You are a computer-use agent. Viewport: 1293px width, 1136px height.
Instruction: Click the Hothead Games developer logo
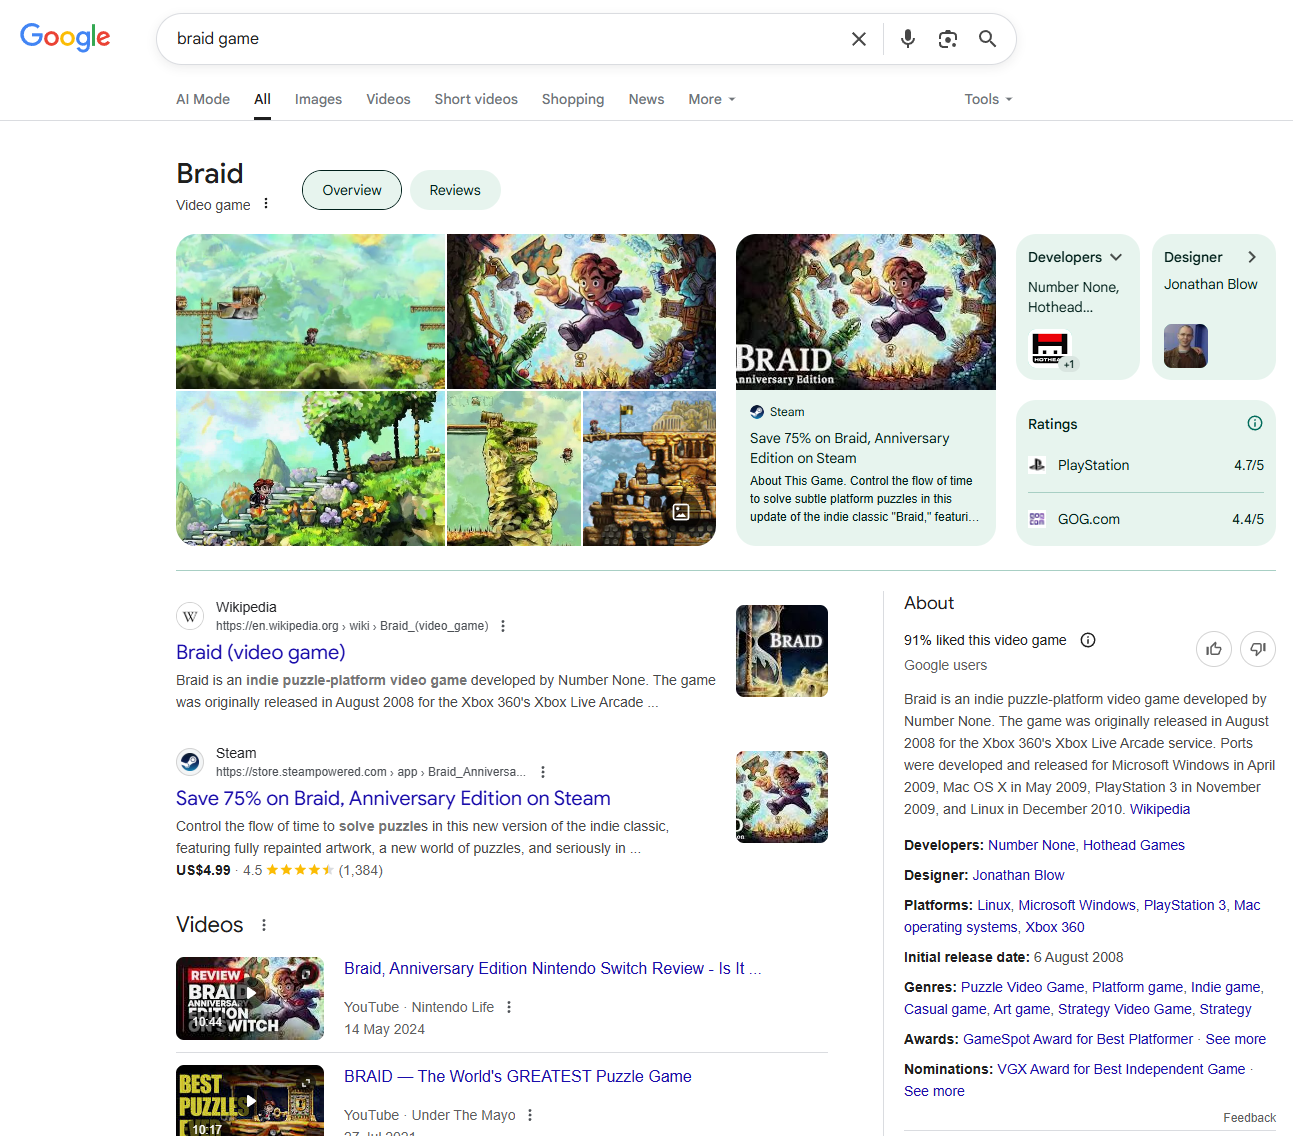1049,347
